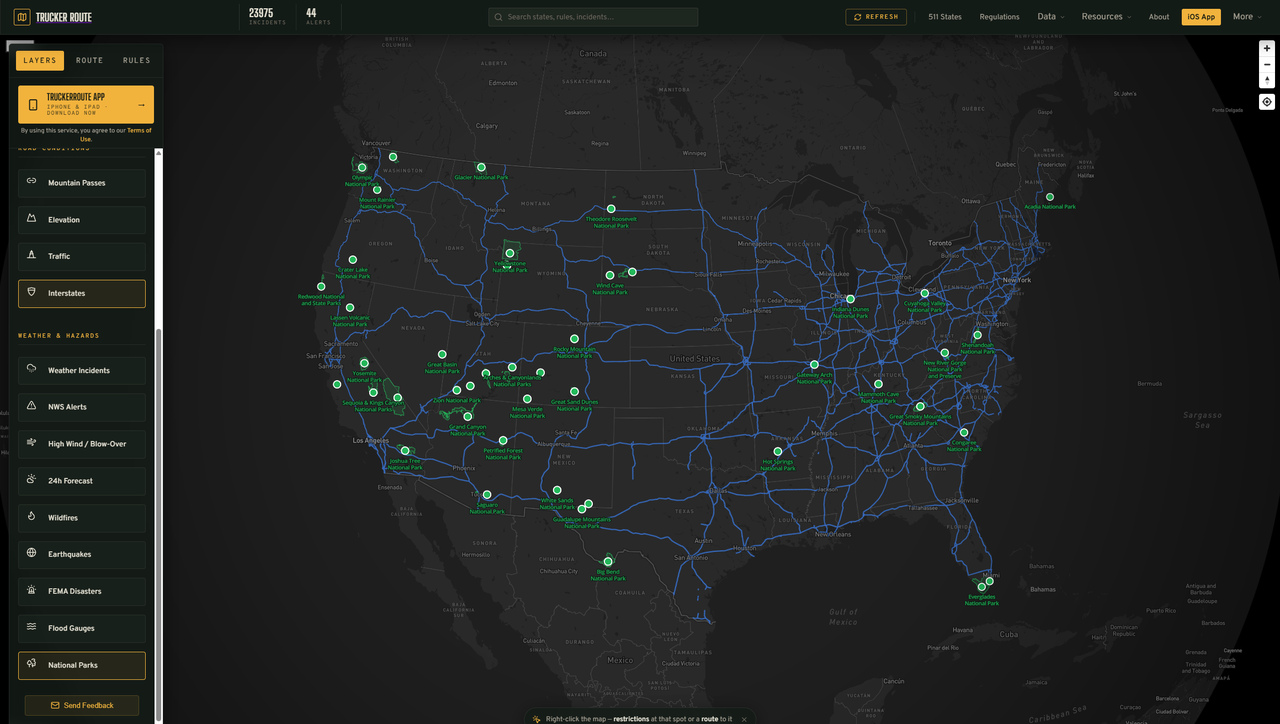
Task: Open the Crater Lake National Park marker
Action: coord(353,259)
